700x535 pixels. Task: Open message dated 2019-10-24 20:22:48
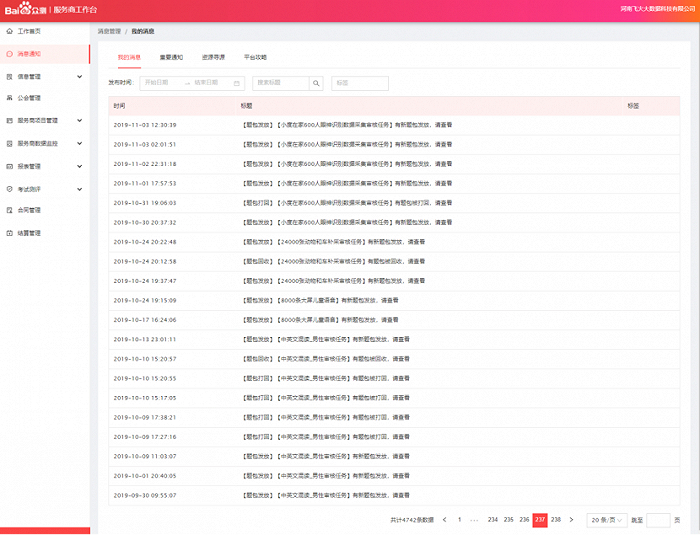point(394,242)
